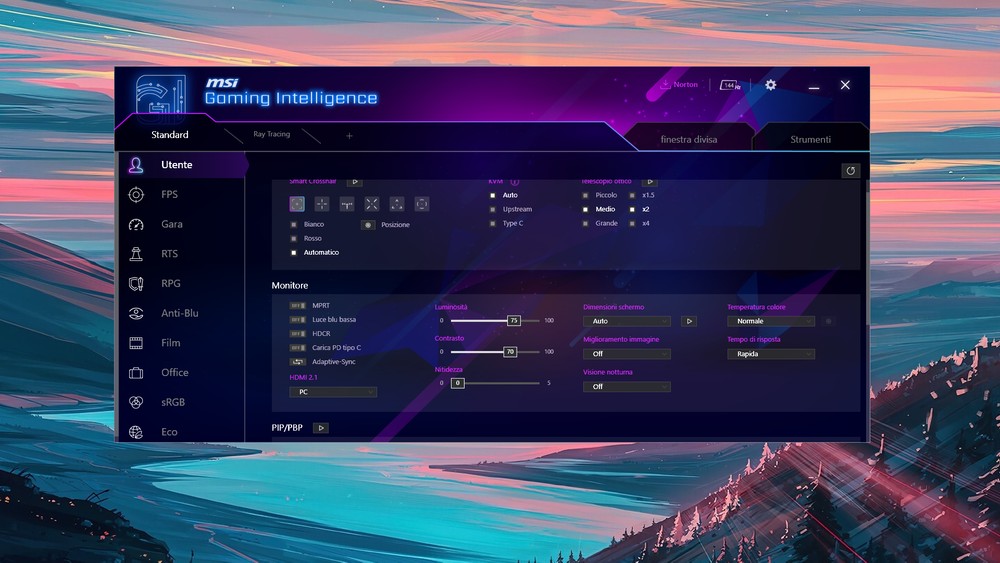Toggle the Adaptive-Sync switch
Image resolution: width=1000 pixels, height=563 pixels.
(x=298, y=362)
